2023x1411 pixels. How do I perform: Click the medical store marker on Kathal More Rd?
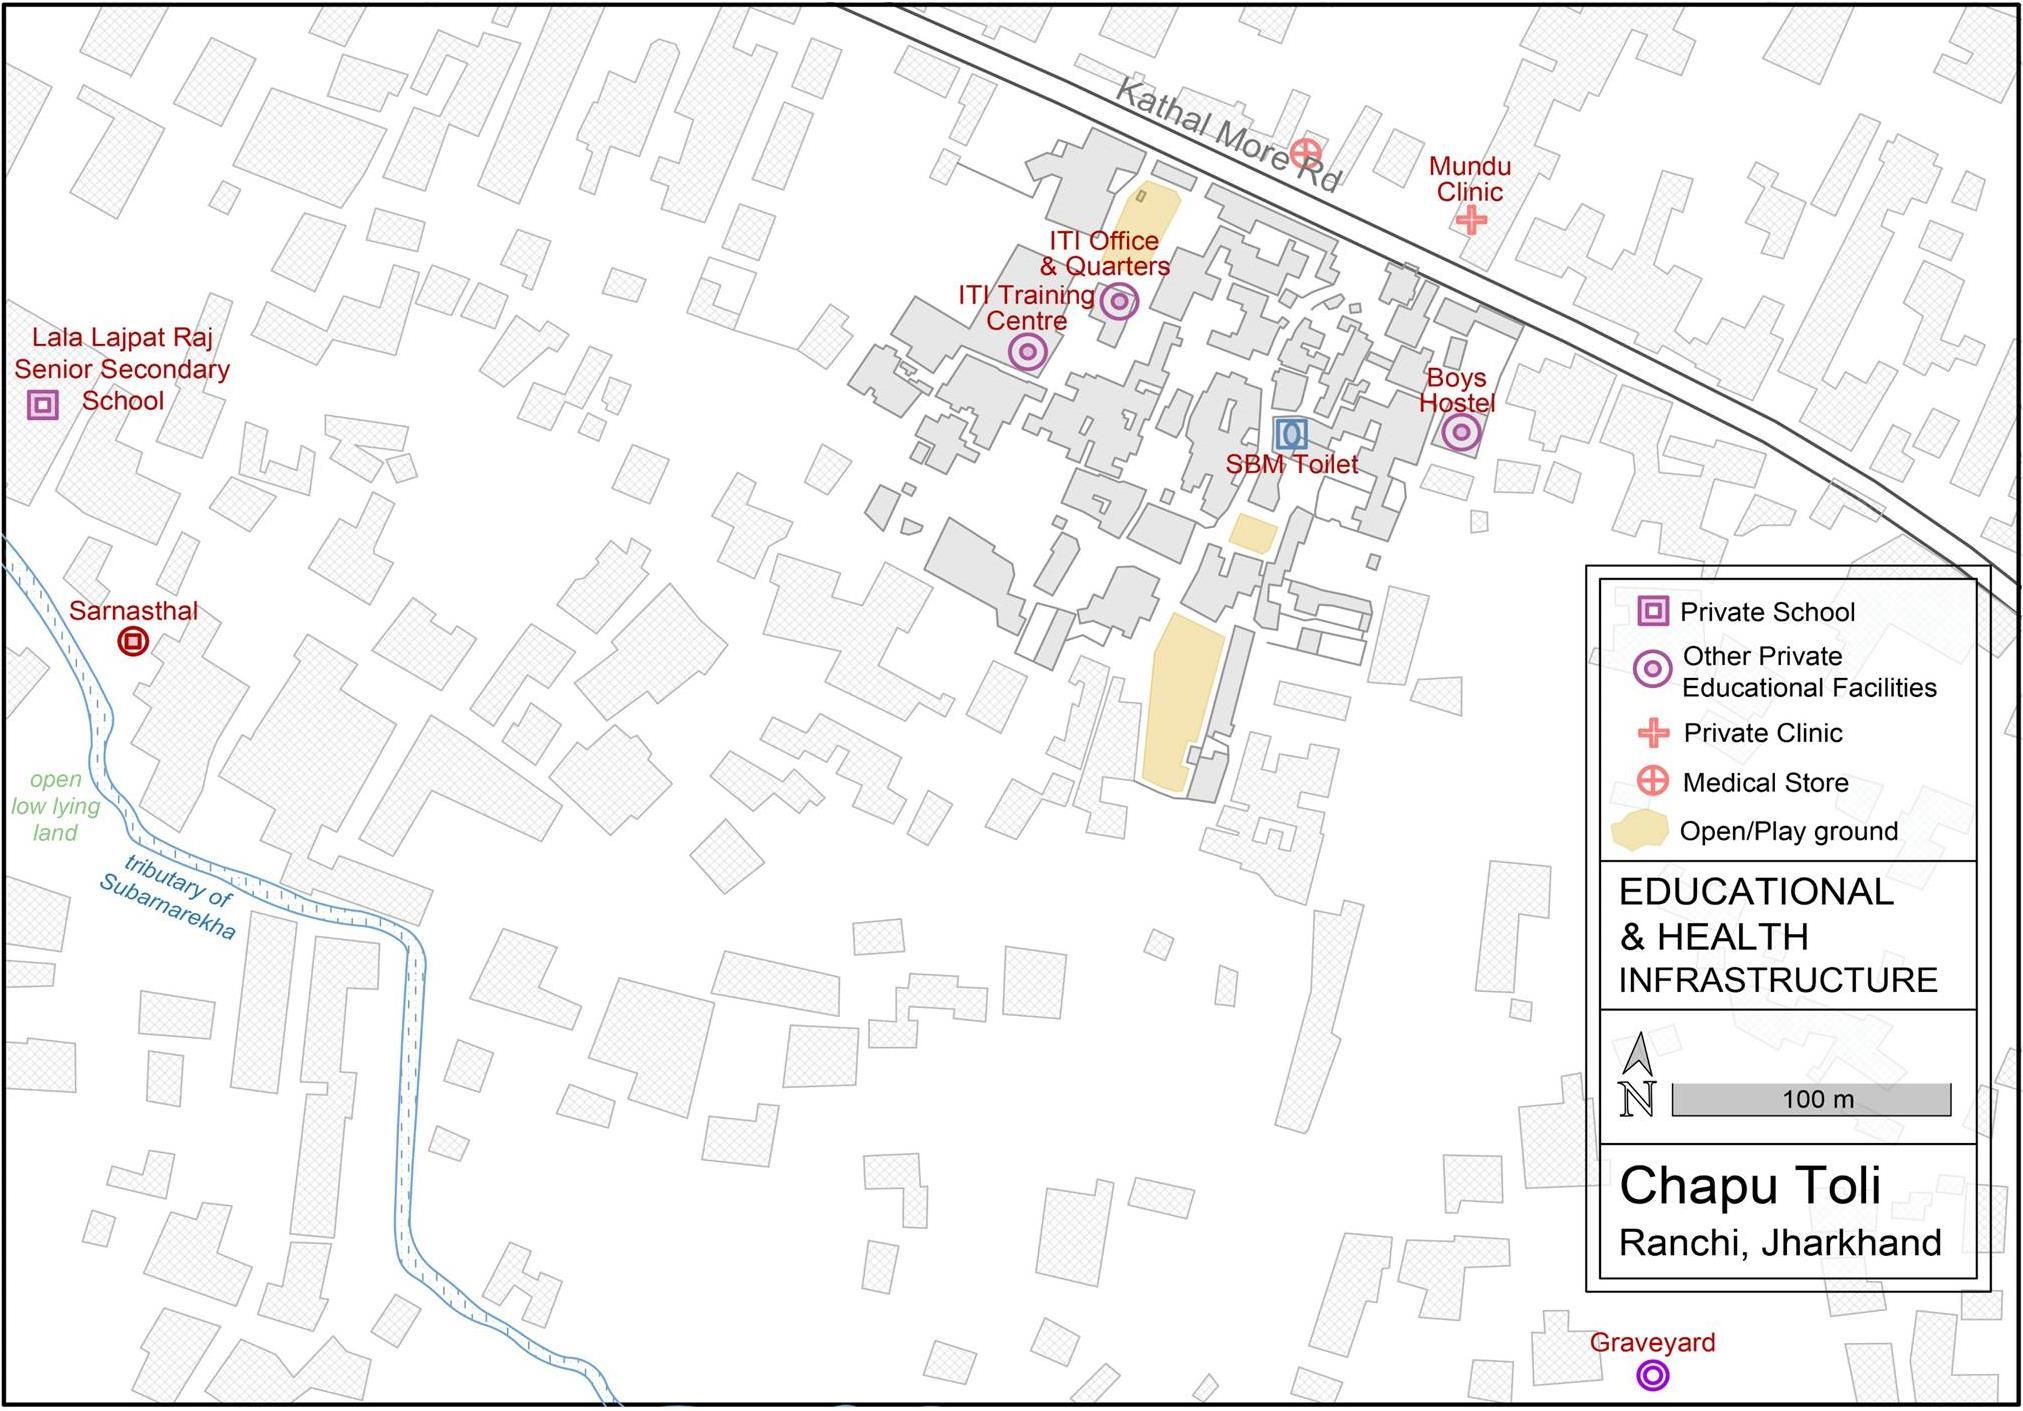point(1305,153)
